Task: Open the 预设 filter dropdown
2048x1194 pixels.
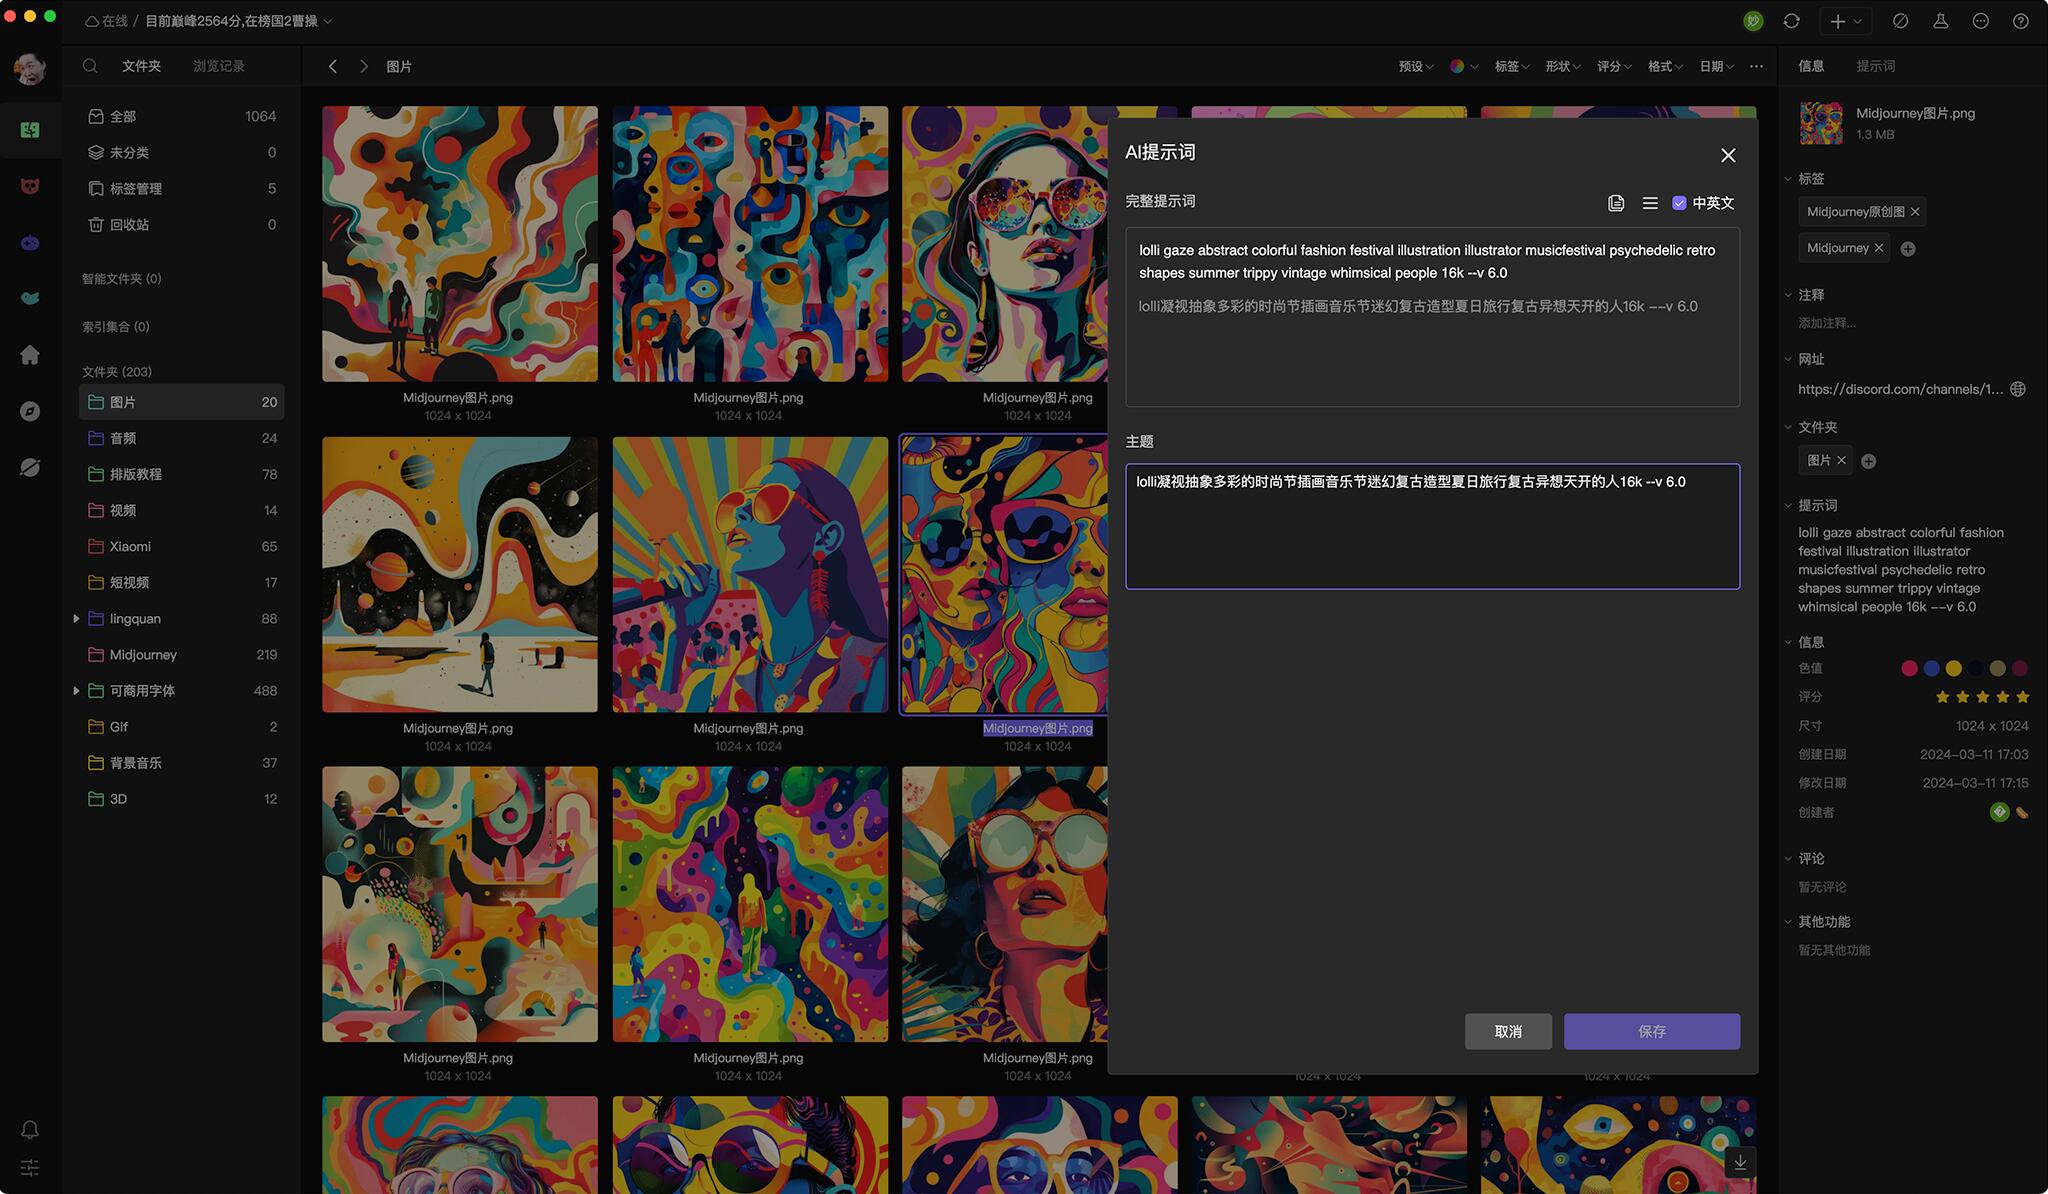Action: (x=1415, y=66)
